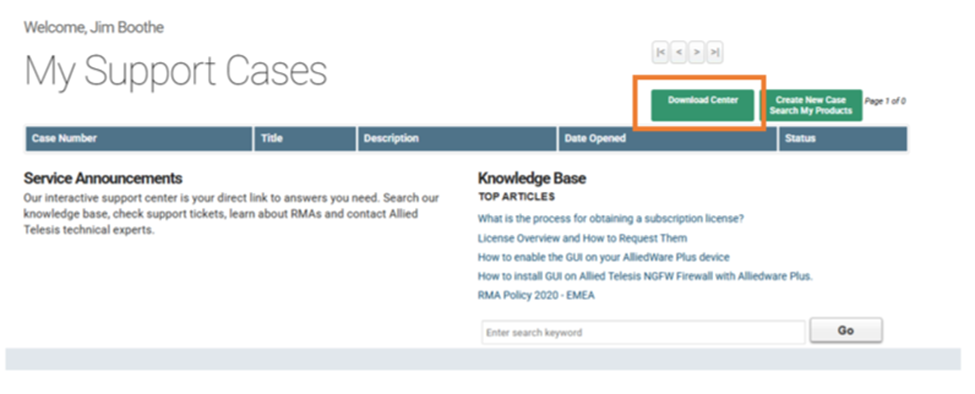Jump to last page of cases
This screenshot has width=975, height=394.
(714, 52)
